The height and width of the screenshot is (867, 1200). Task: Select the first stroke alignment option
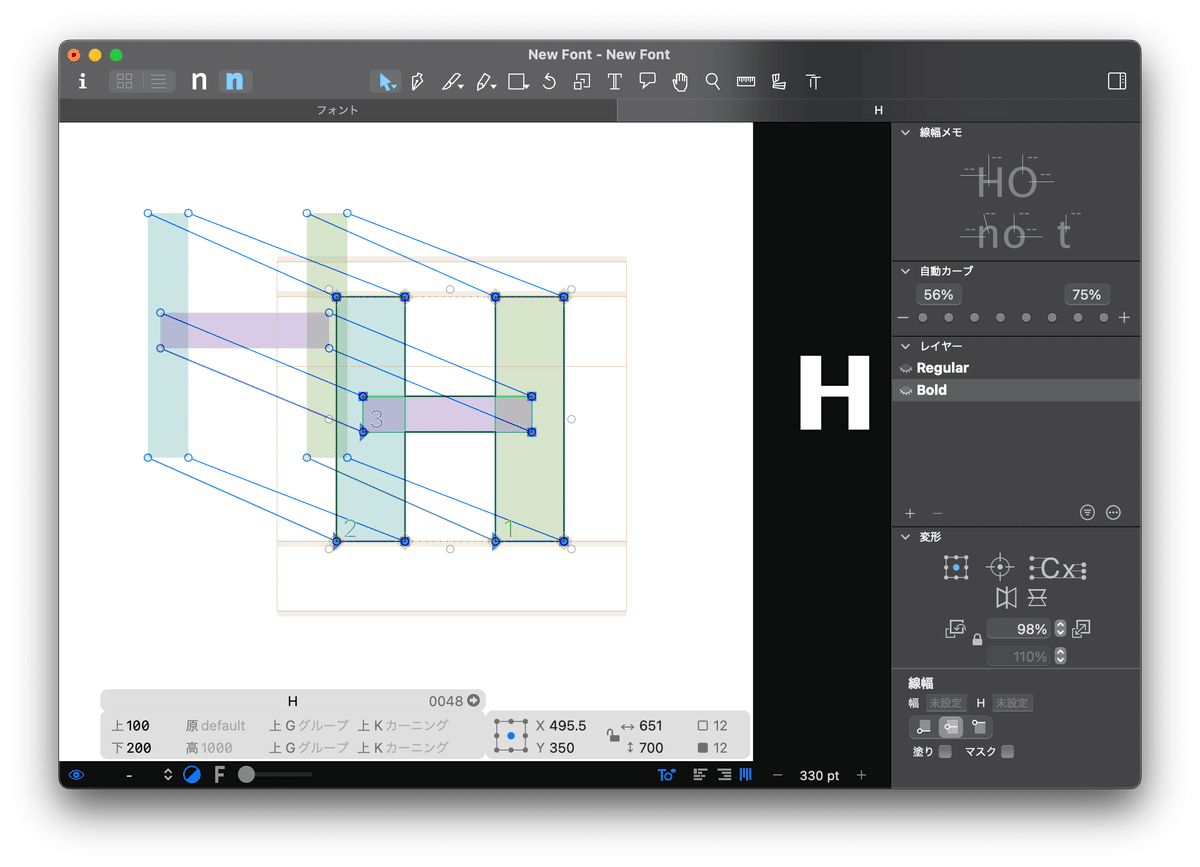pyautogui.click(x=923, y=727)
